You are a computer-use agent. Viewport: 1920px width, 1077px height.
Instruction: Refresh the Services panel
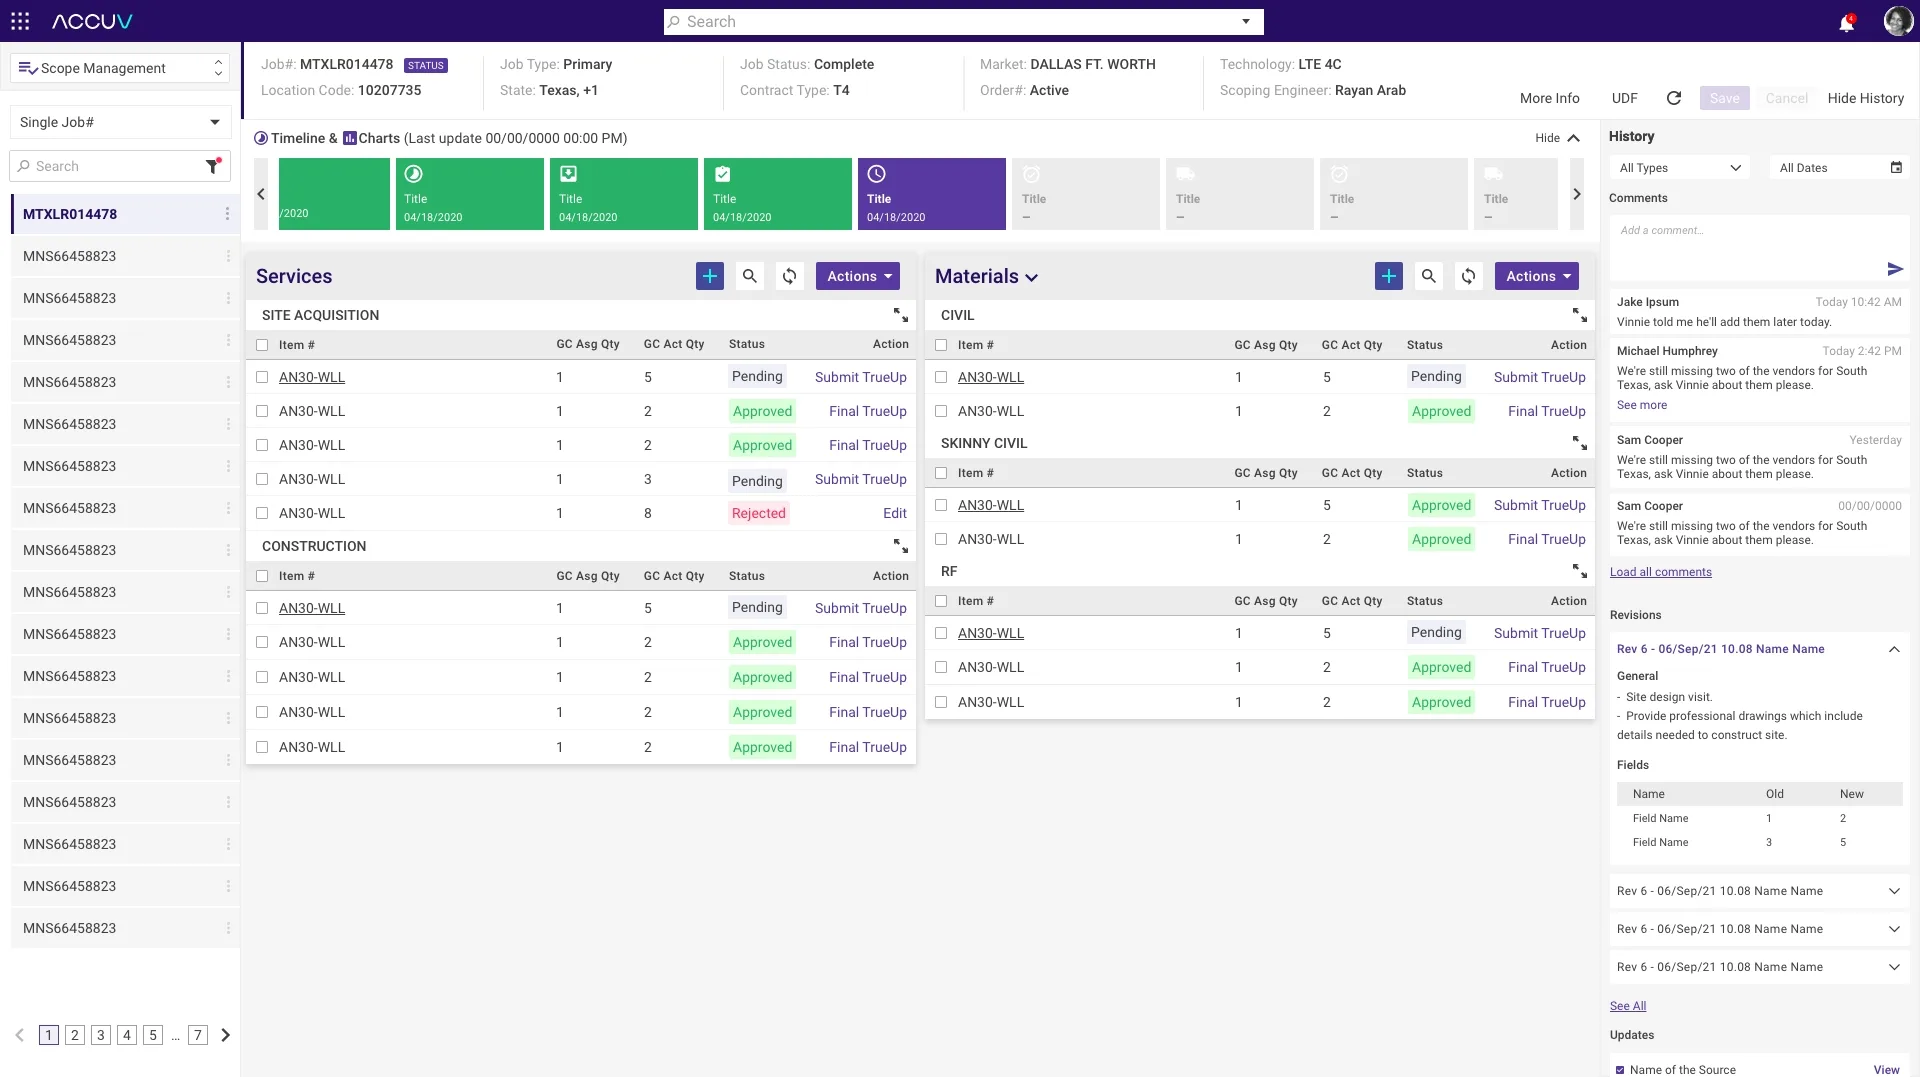tap(790, 276)
